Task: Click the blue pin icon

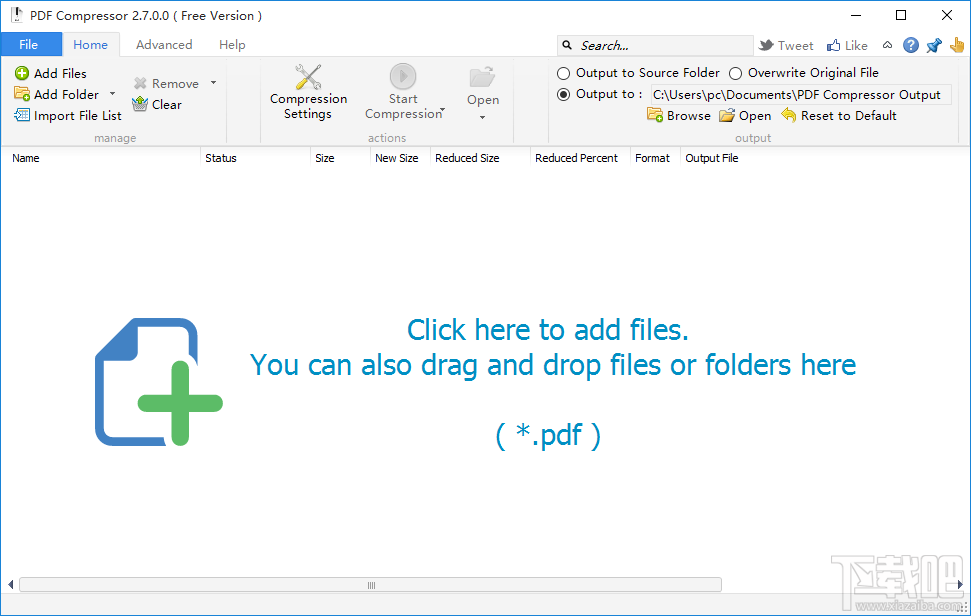Action: (934, 45)
